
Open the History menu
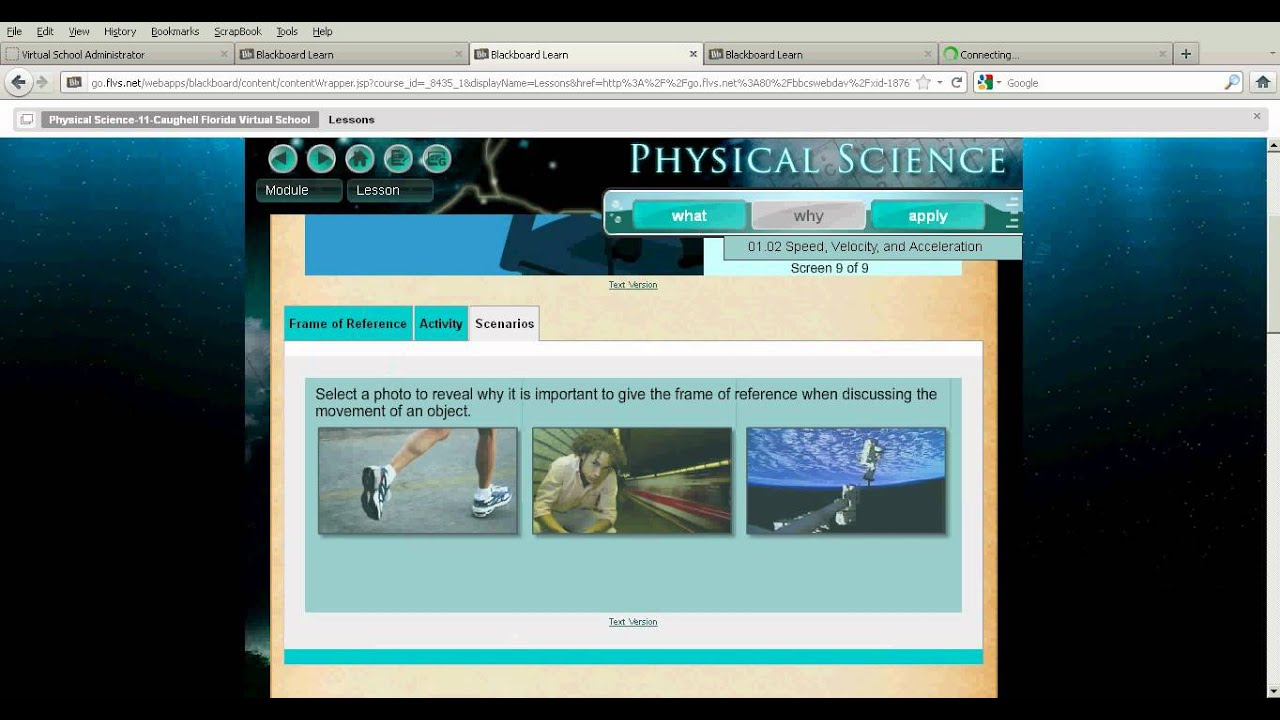(x=120, y=31)
